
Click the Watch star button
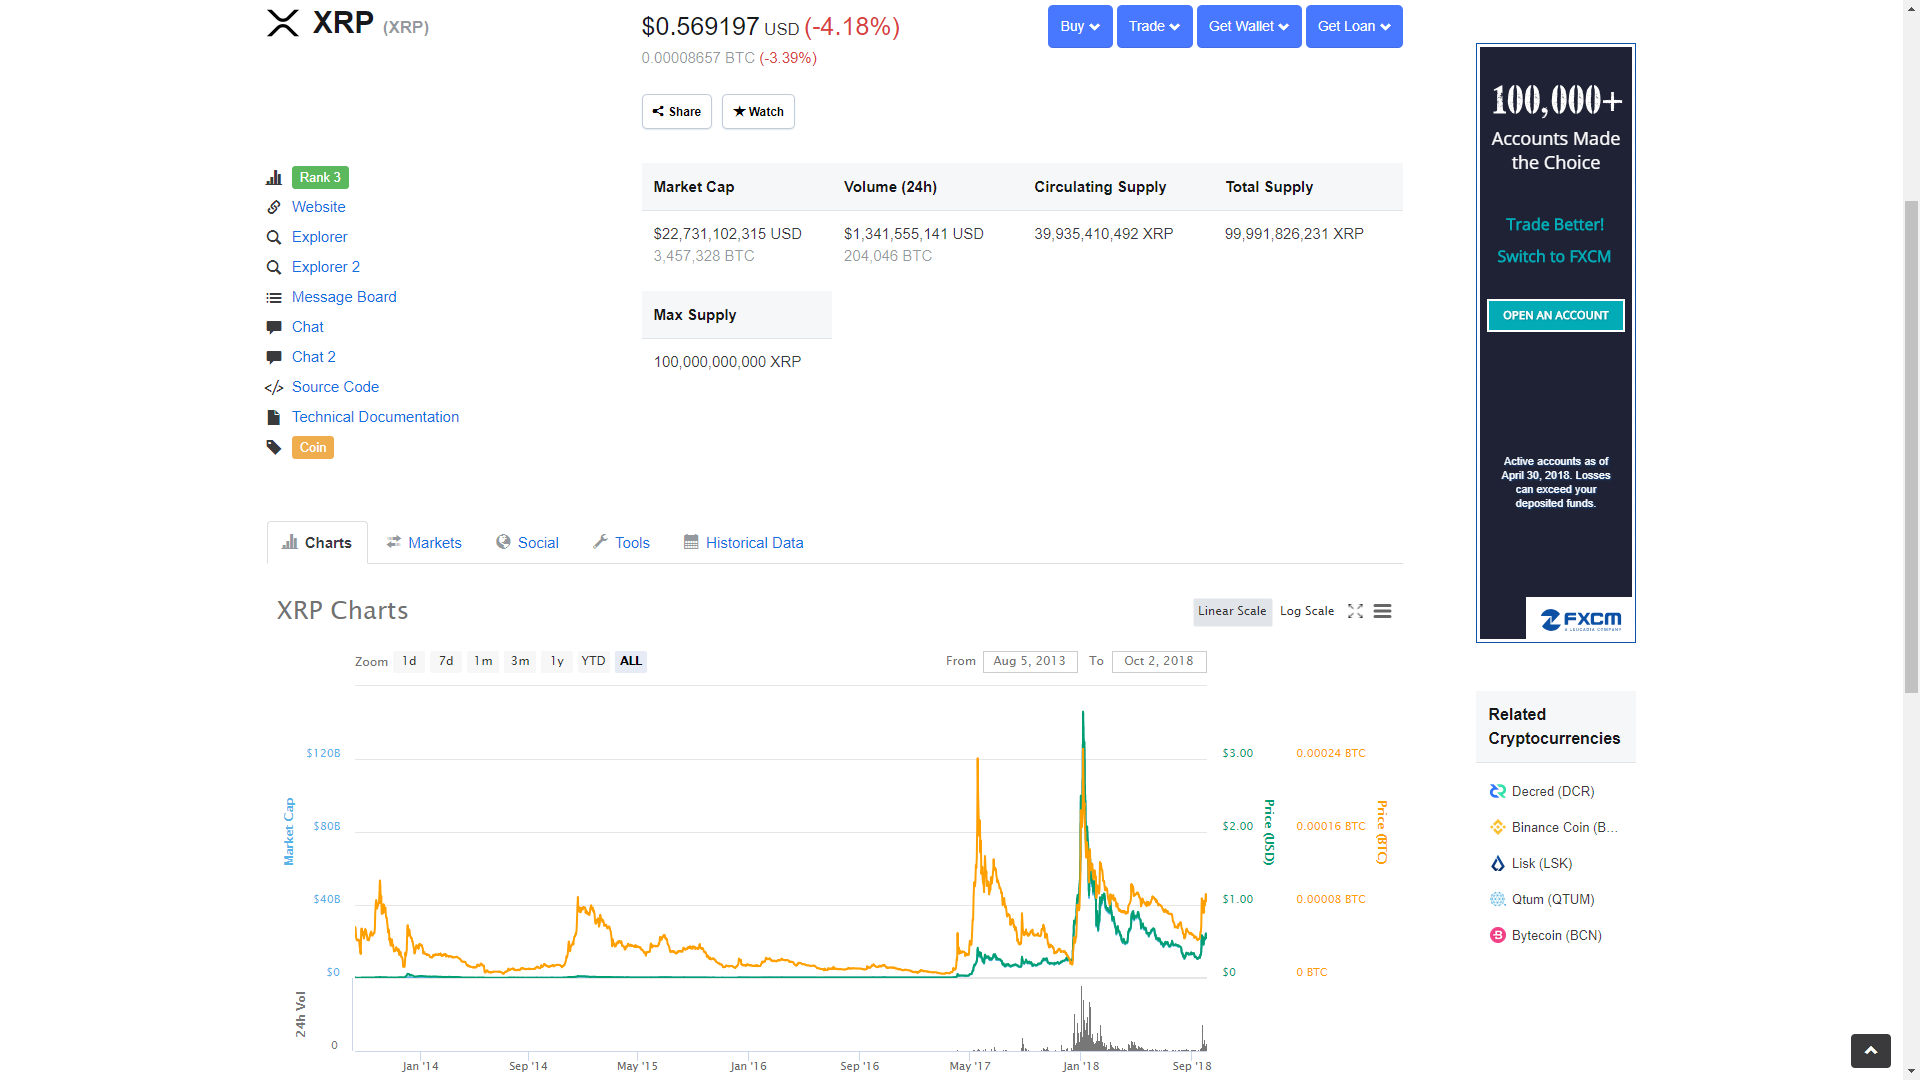(758, 111)
